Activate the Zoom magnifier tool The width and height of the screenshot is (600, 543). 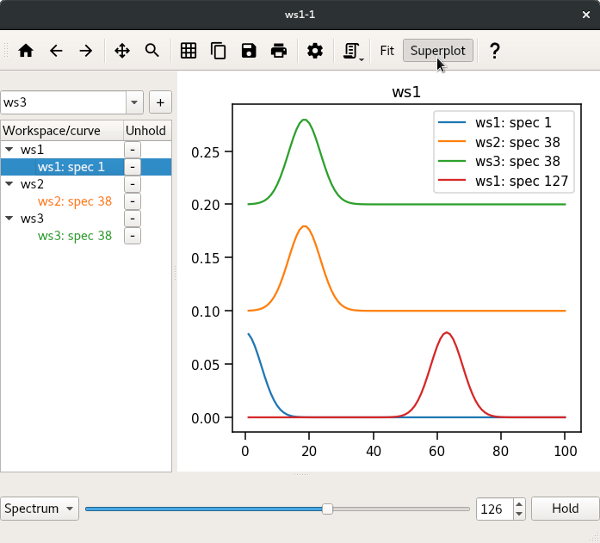tap(152, 51)
